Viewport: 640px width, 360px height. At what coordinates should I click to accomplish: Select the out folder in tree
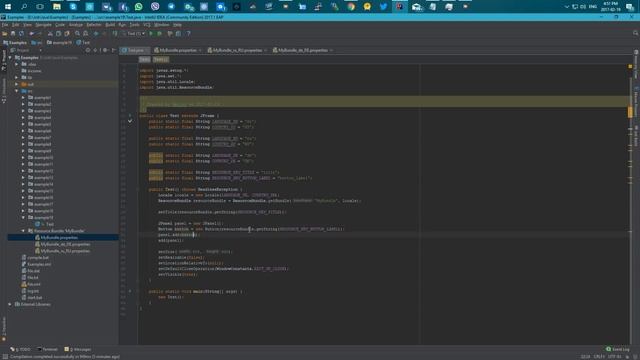pos(27,84)
